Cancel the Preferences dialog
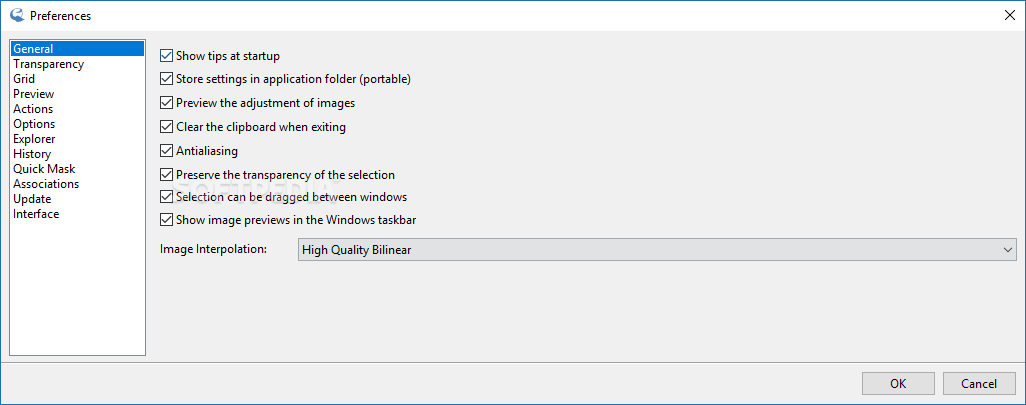The width and height of the screenshot is (1026, 405). pyautogui.click(x=979, y=384)
